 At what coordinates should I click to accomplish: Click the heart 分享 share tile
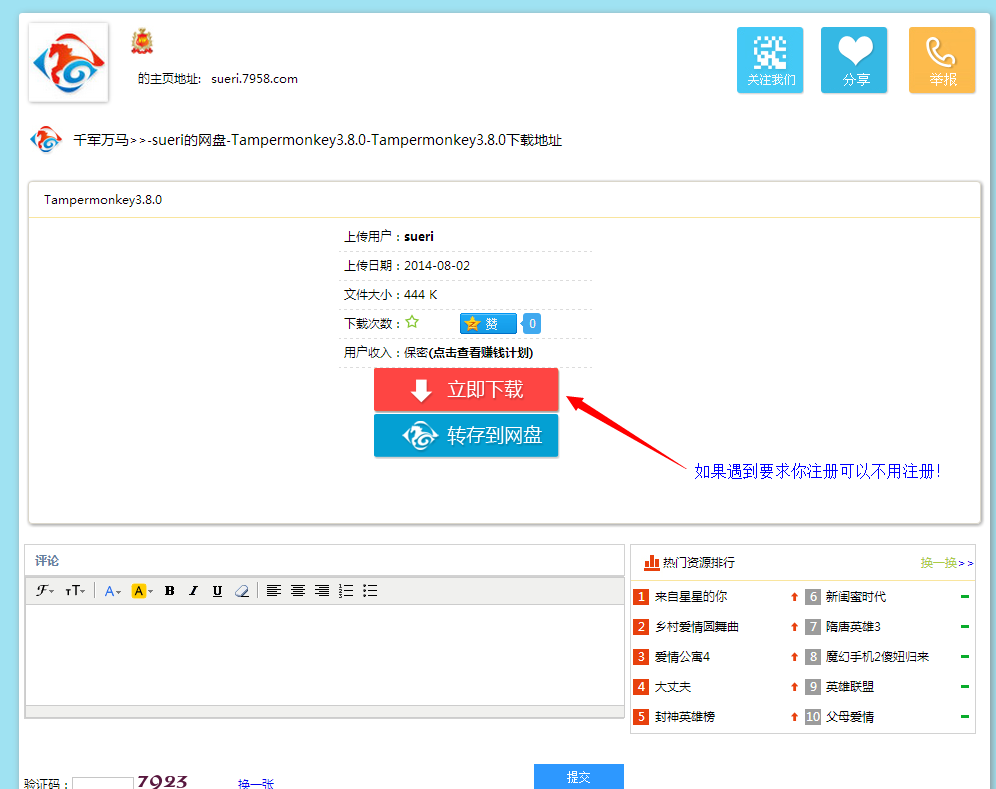854,60
